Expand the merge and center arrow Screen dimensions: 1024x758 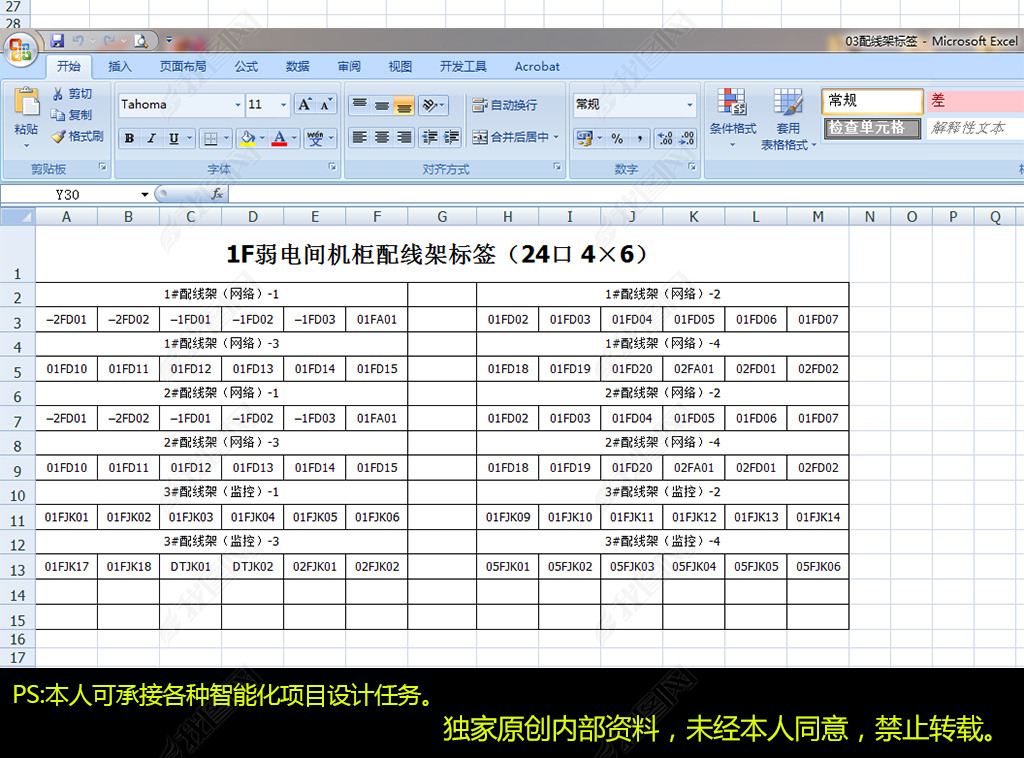(556, 137)
